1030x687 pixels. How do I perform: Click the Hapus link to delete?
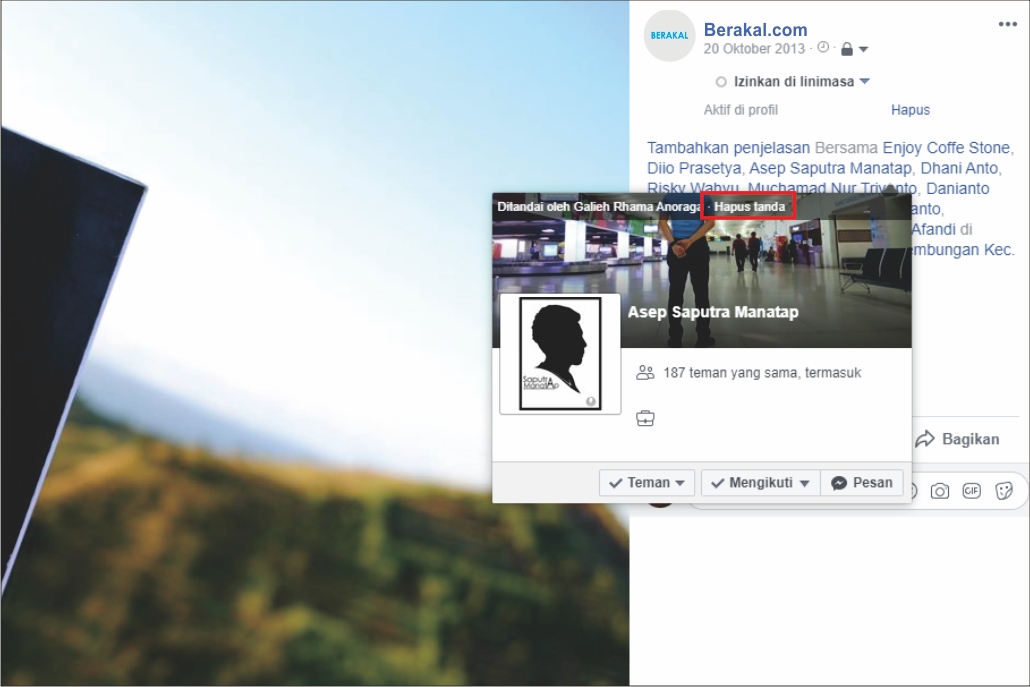(x=909, y=110)
